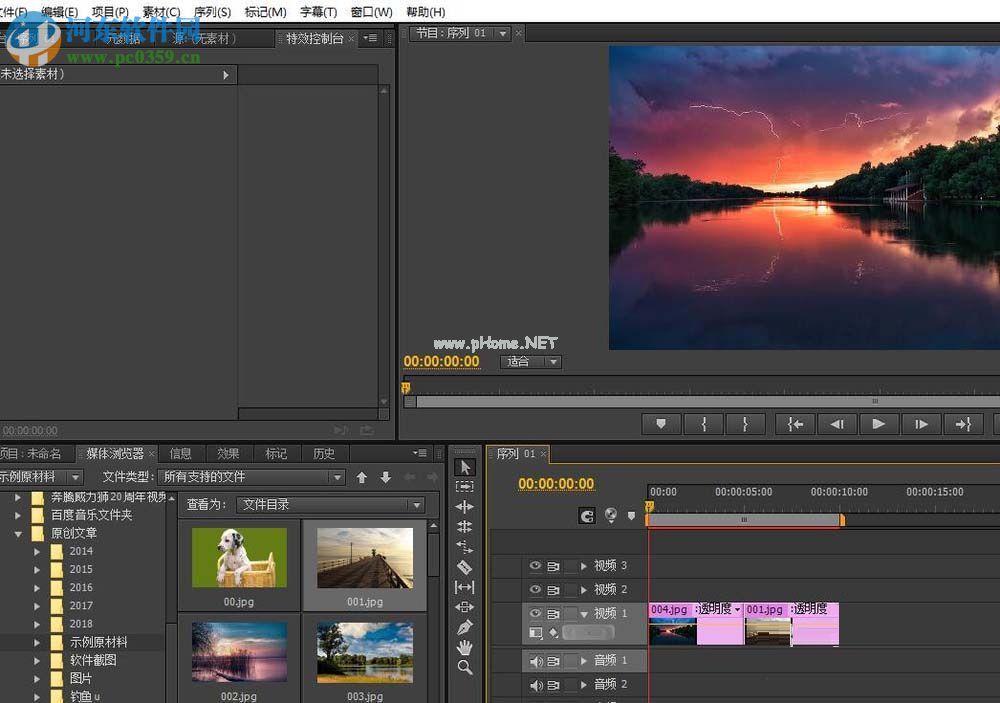
Task: Select the Pen tool in the toolbox
Action: click(464, 627)
